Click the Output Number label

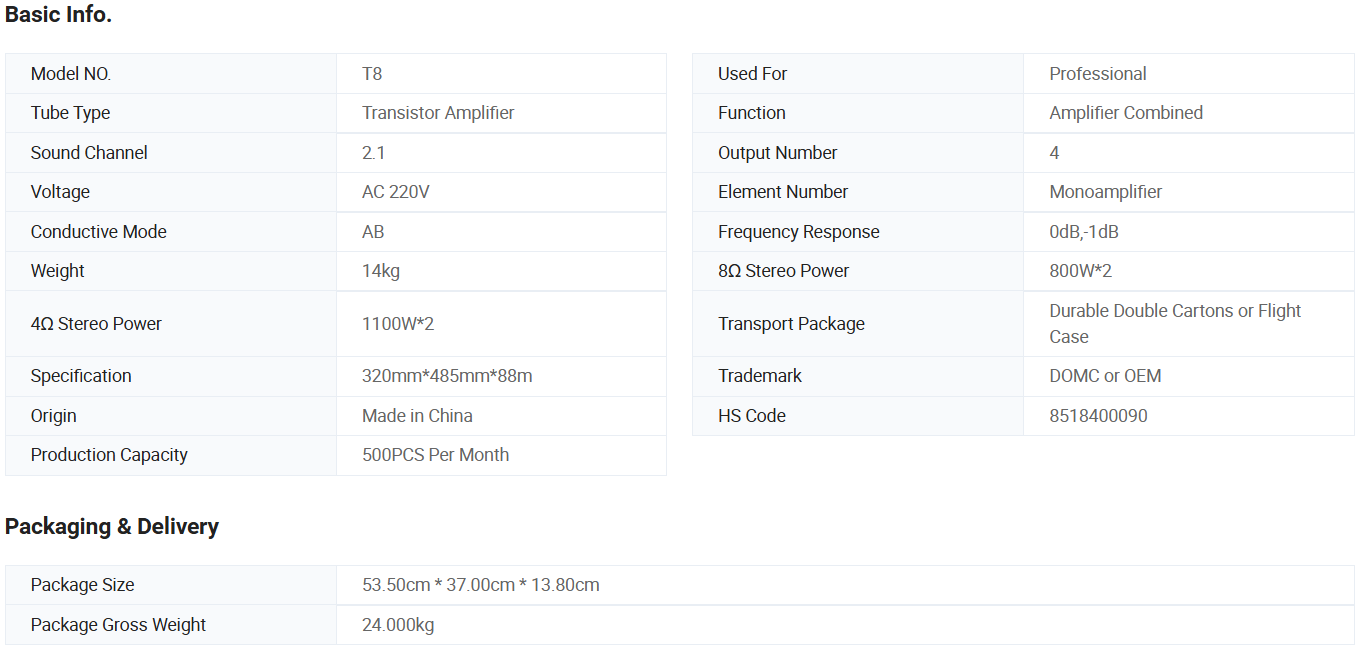pyautogui.click(x=777, y=153)
